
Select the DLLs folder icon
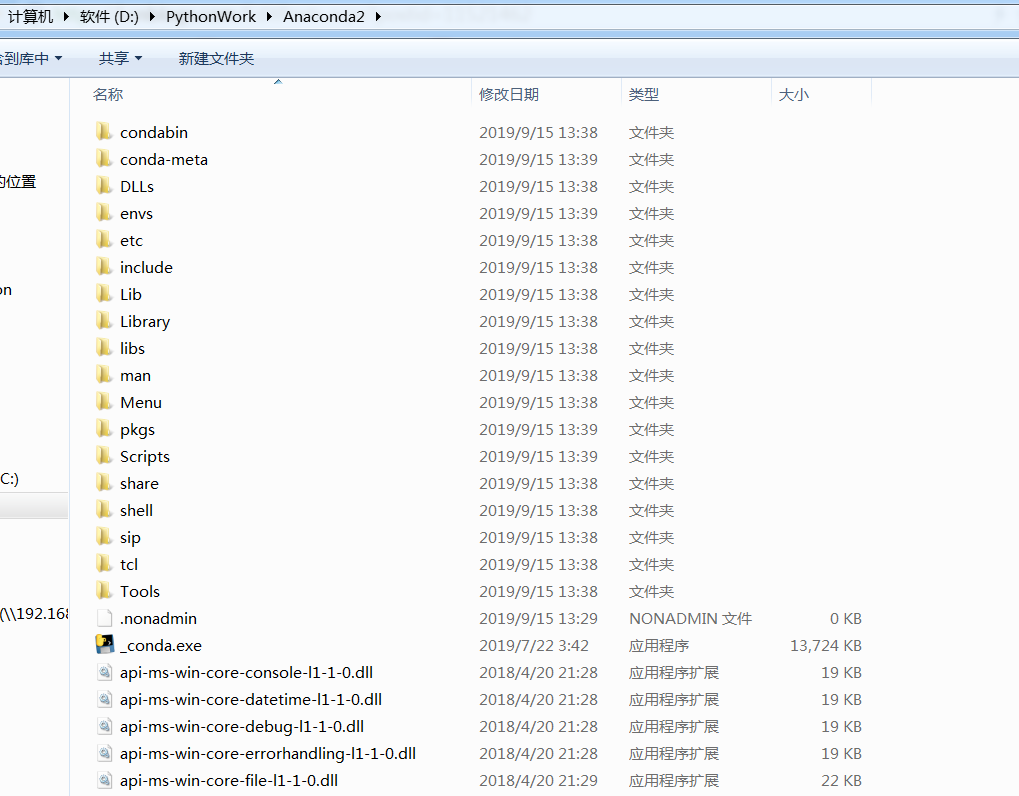tap(104, 186)
